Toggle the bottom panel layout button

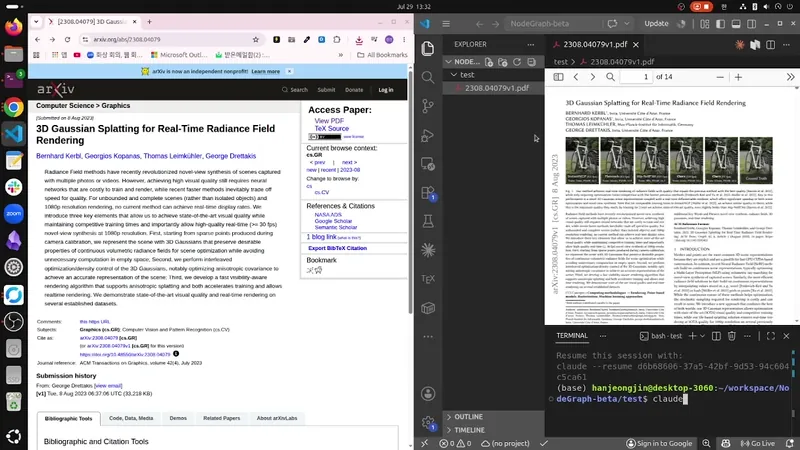736,24
